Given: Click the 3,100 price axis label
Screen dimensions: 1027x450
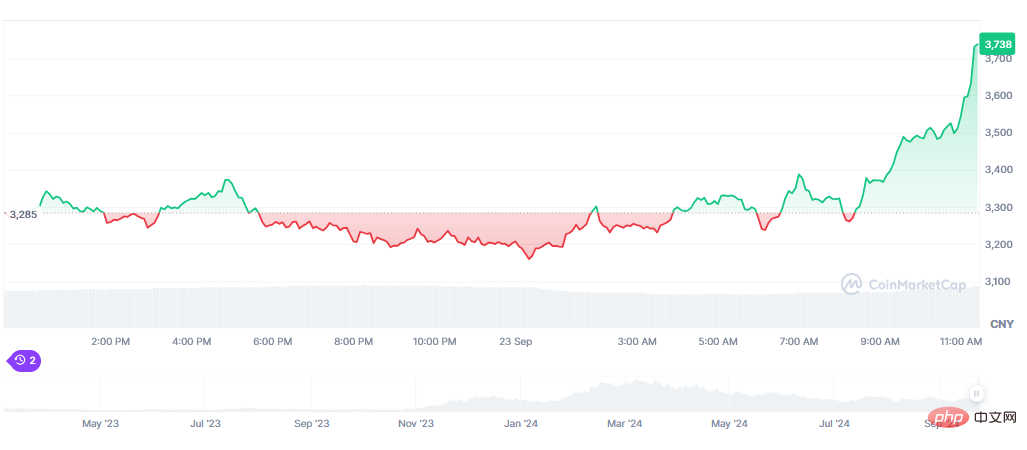Looking at the screenshot, I should 1000,281.
